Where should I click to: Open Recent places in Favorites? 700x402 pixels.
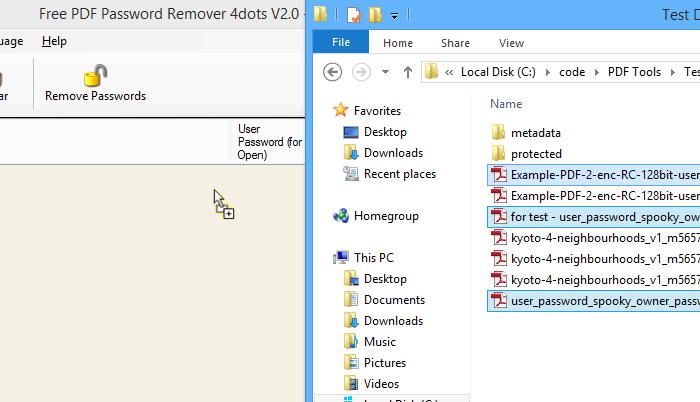399,174
